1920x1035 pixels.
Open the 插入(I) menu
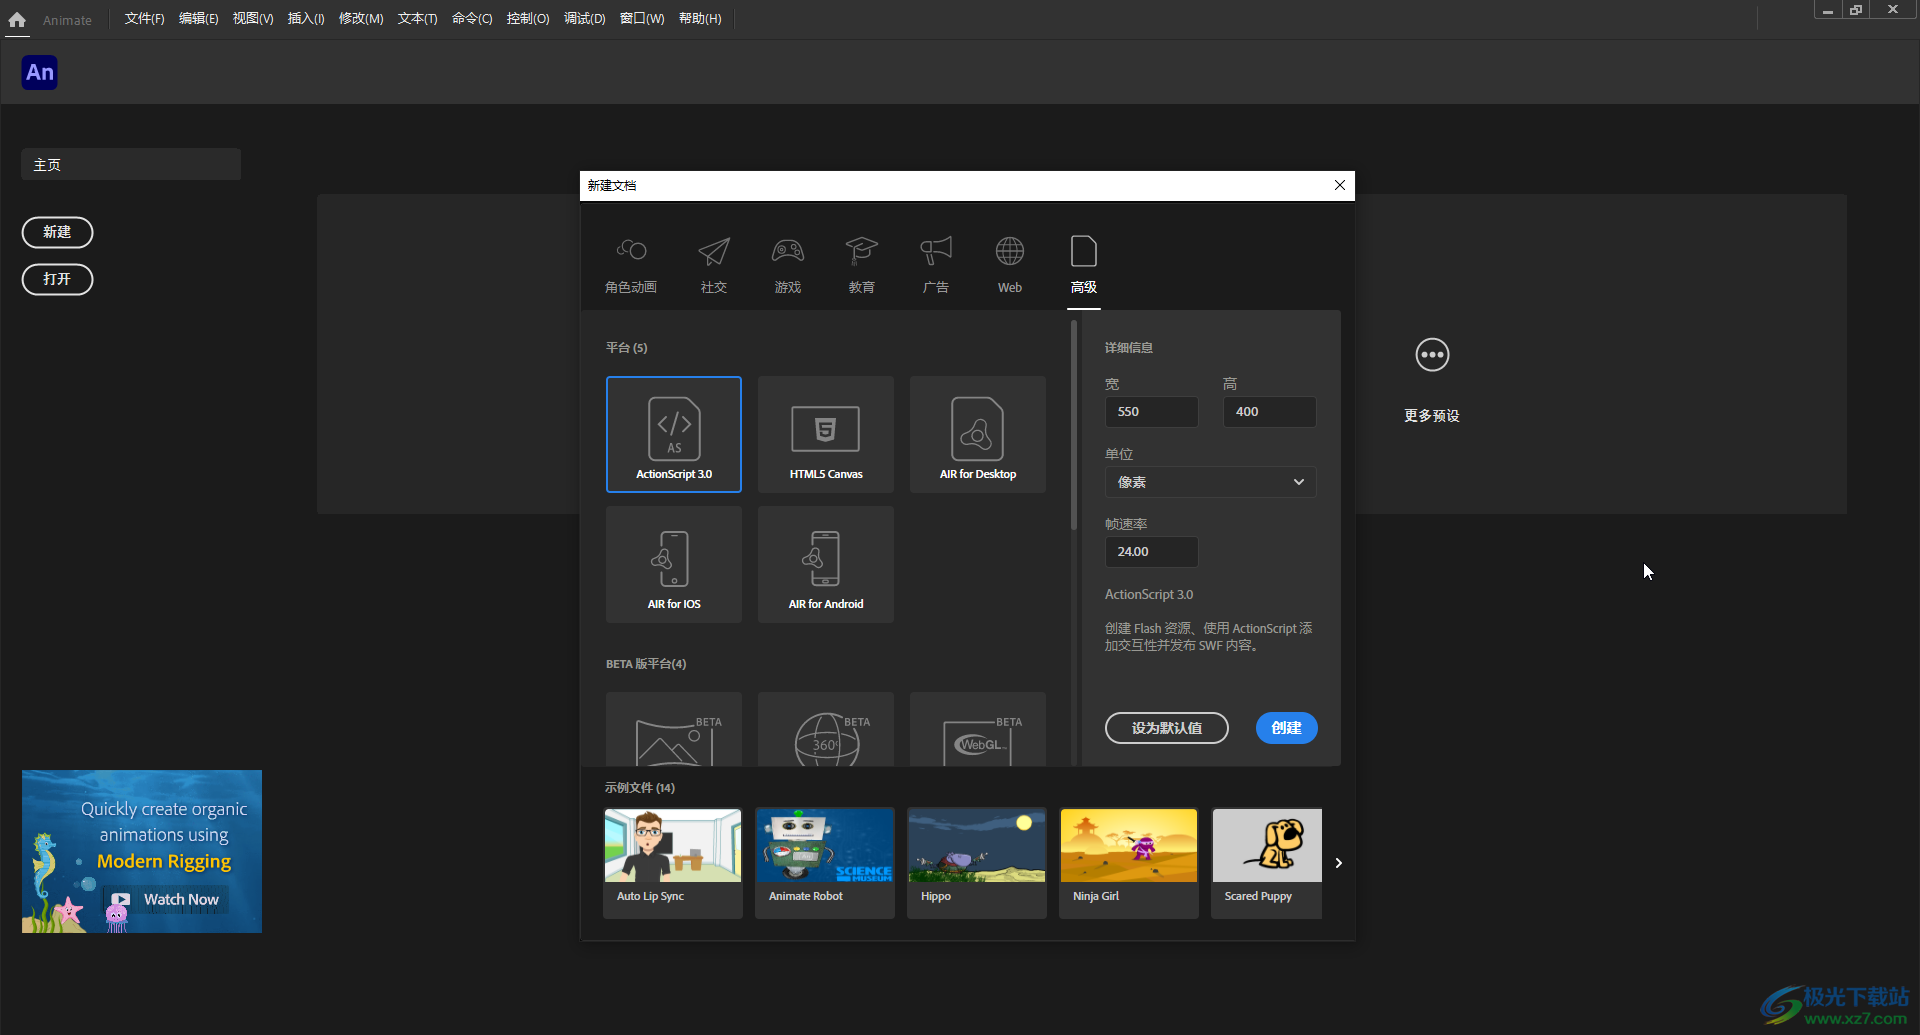click(306, 19)
